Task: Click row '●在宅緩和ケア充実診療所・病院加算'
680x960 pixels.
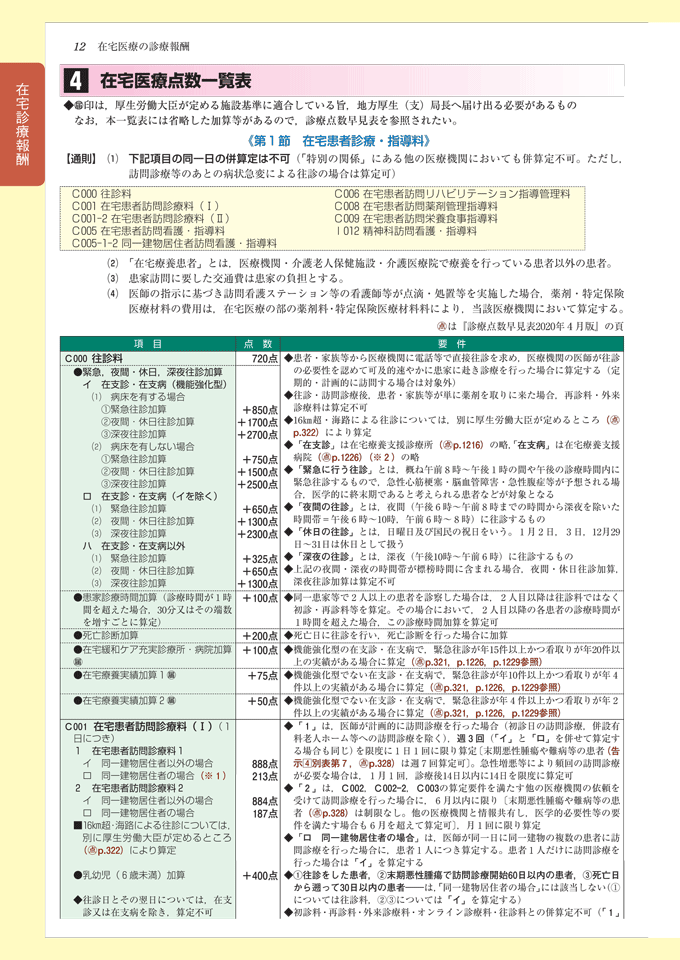Action: (153, 654)
